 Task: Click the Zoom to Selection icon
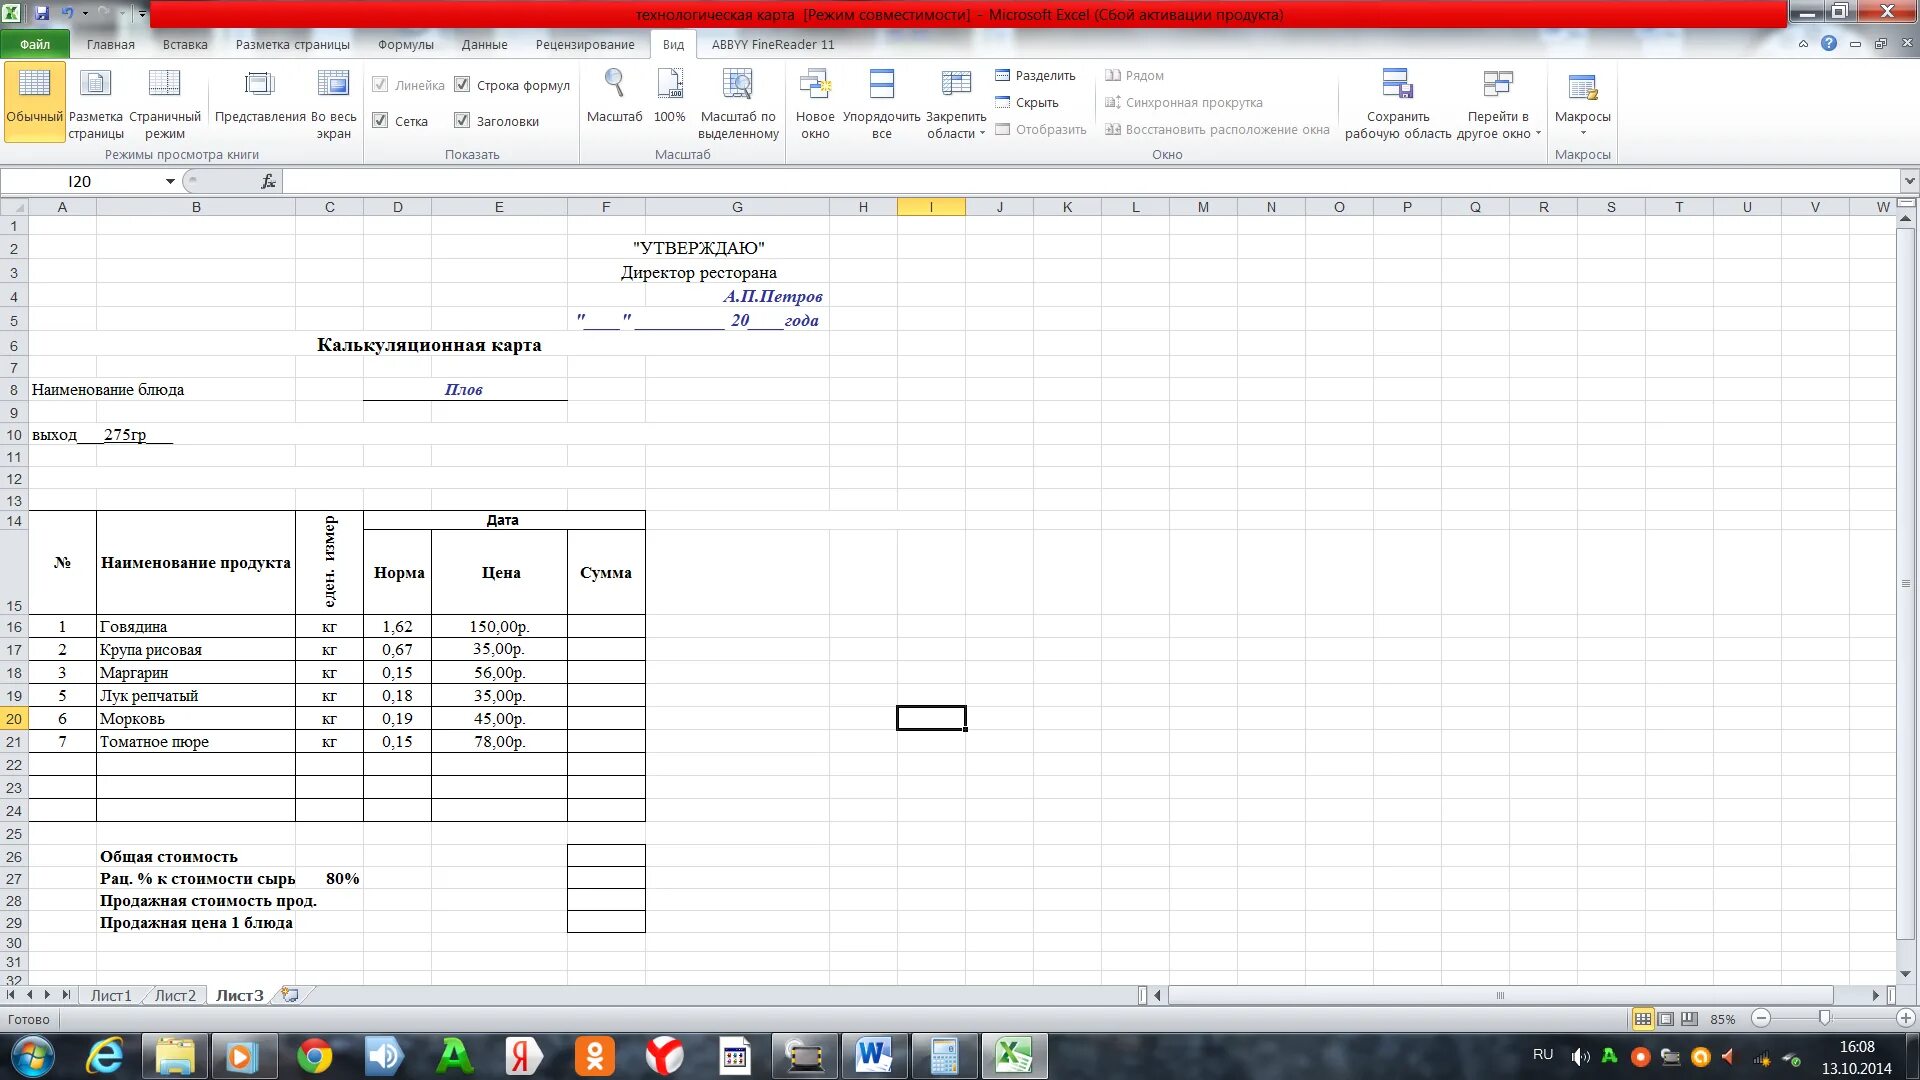coord(738,85)
